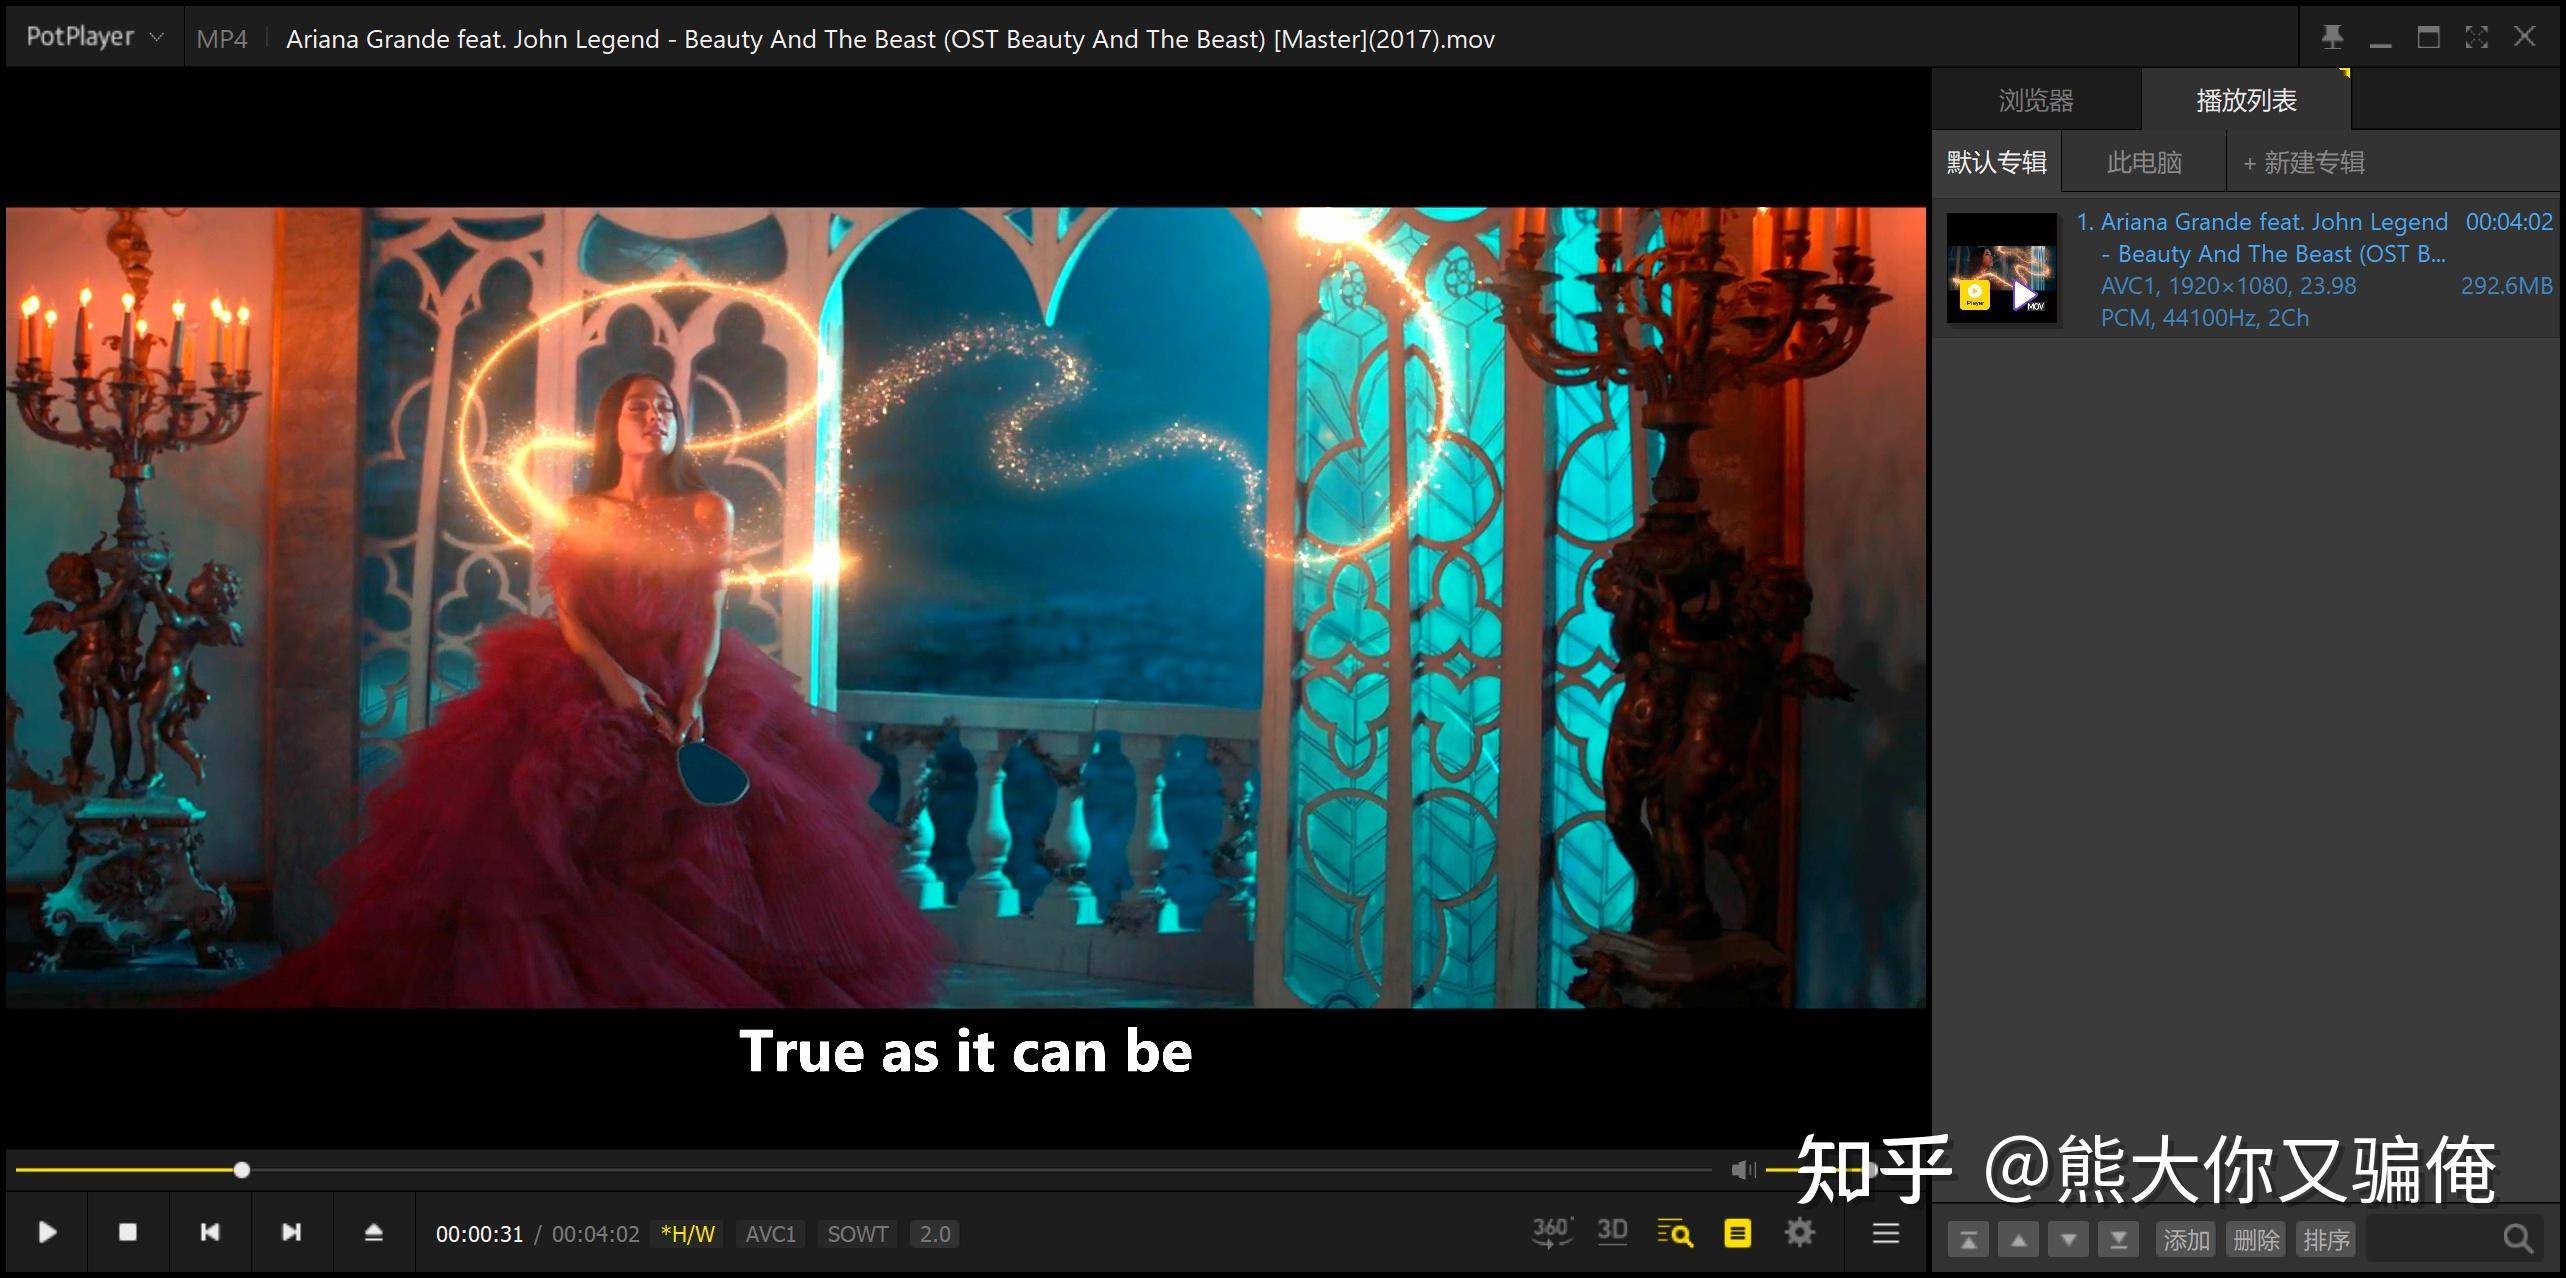This screenshot has height=1278, width=2566.
Task: Click the 00:04:02 duration in playlist
Action: tap(2509, 222)
